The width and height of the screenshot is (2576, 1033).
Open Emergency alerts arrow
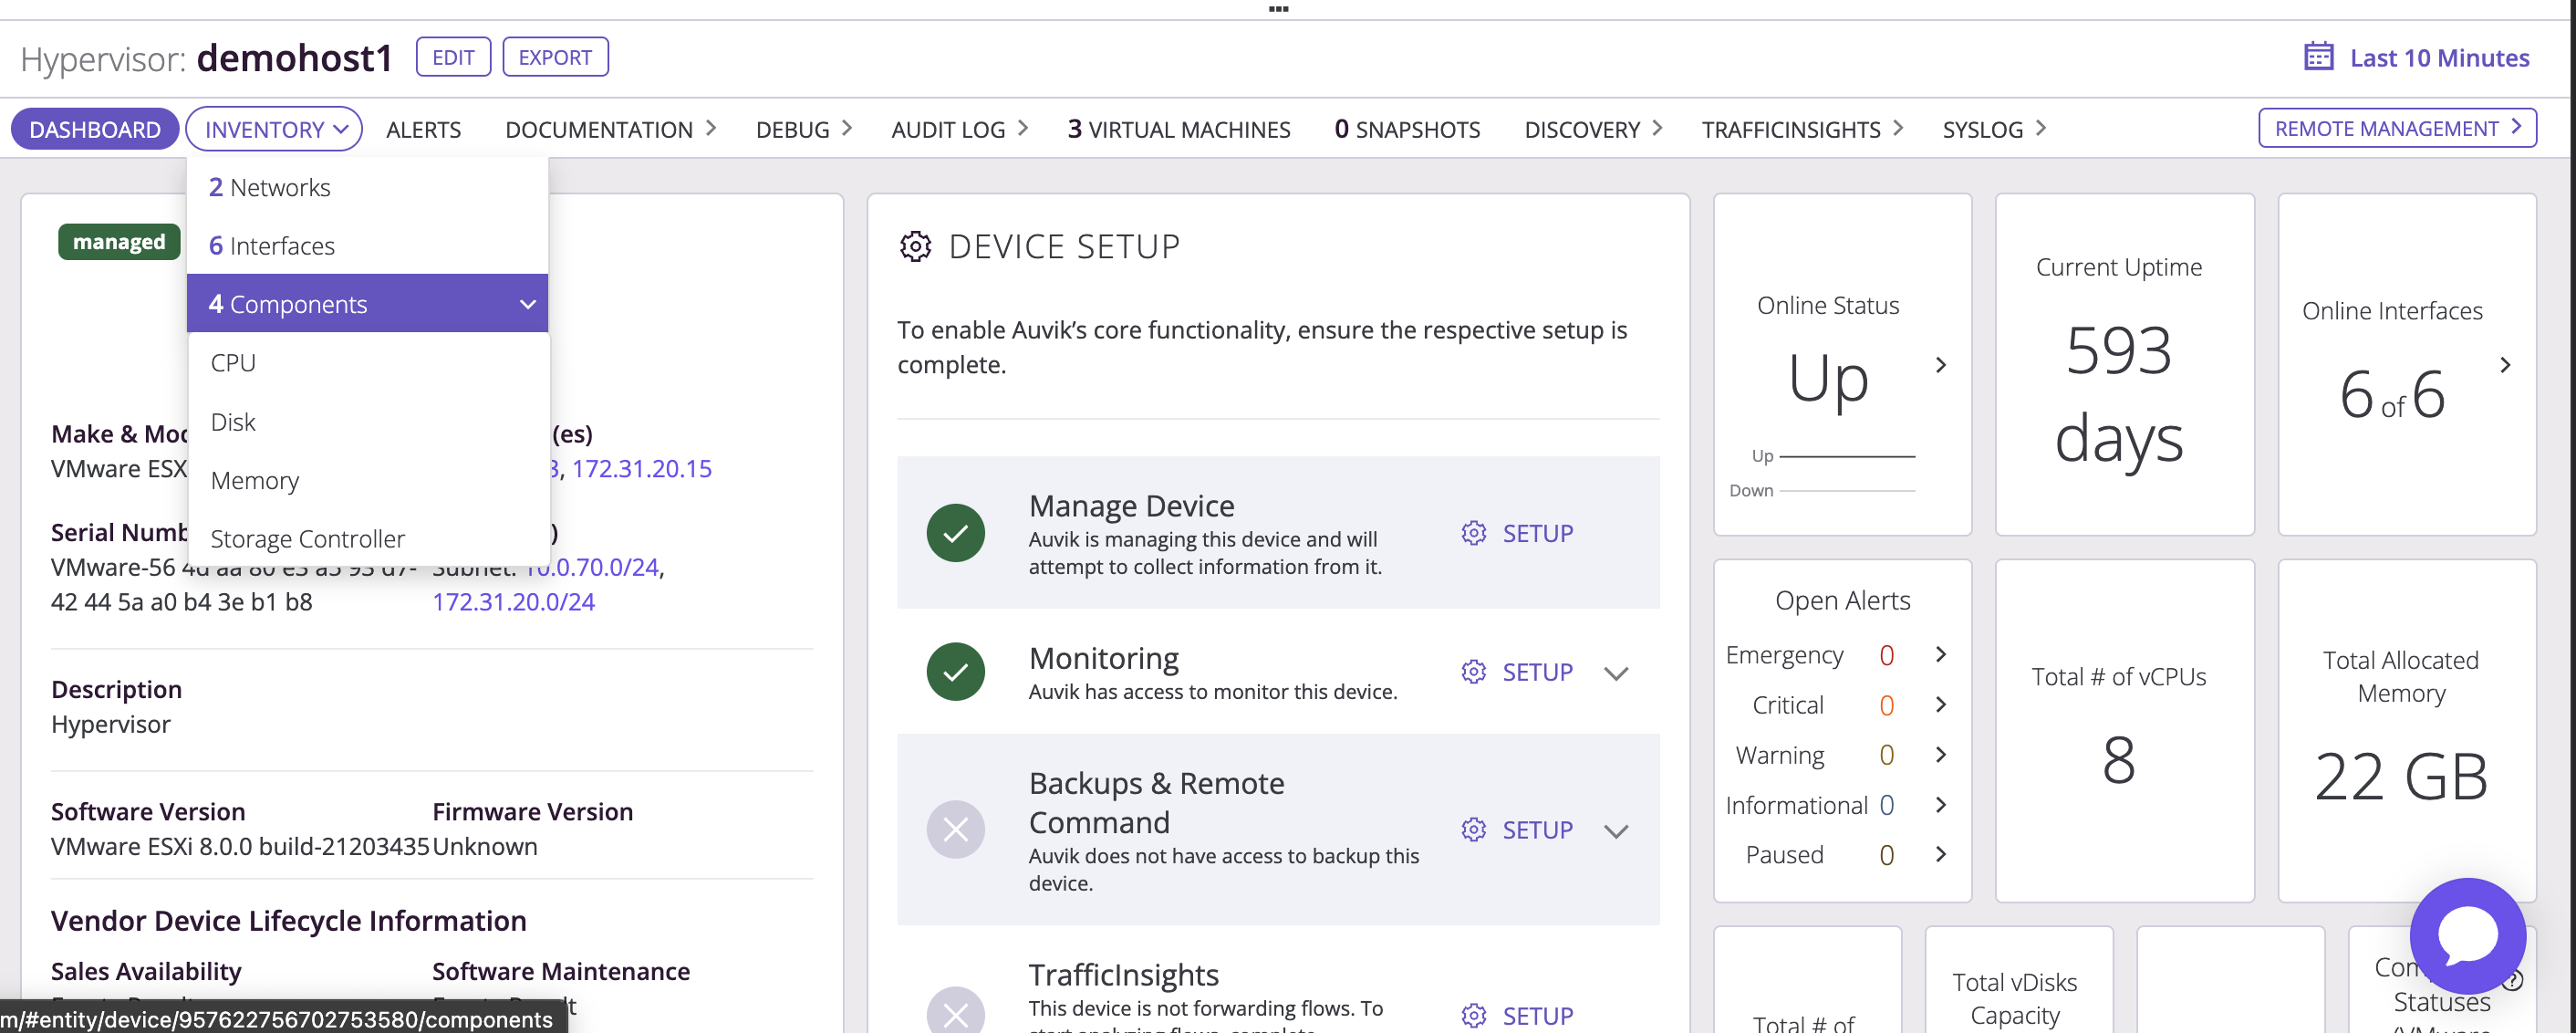(x=1941, y=654)
